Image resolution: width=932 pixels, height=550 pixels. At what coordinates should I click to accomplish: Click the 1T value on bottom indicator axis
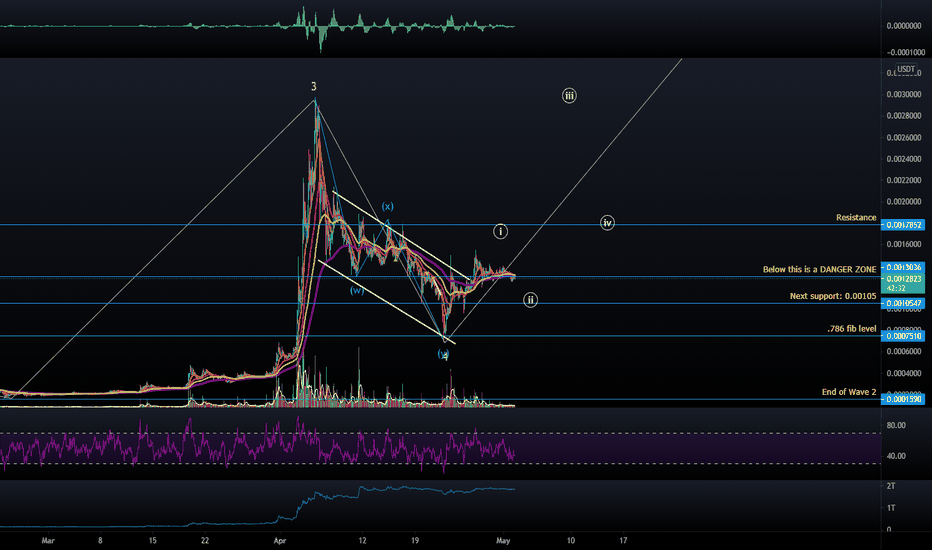[891, 508]
